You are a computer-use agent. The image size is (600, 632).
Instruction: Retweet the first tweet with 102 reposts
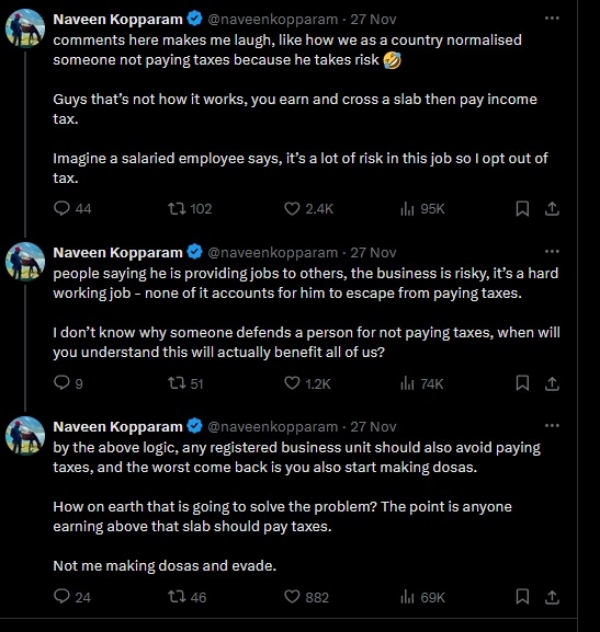178,208
